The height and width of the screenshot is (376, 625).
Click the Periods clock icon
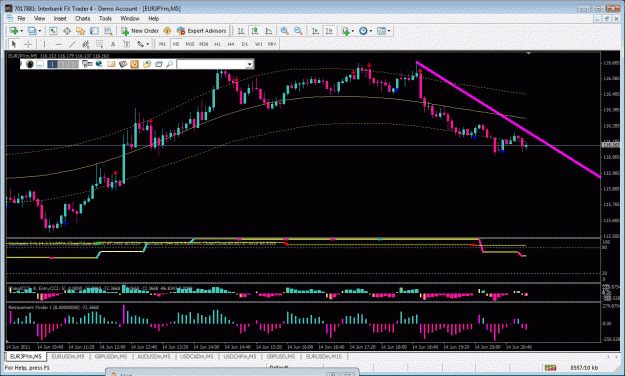click(363, 31)
